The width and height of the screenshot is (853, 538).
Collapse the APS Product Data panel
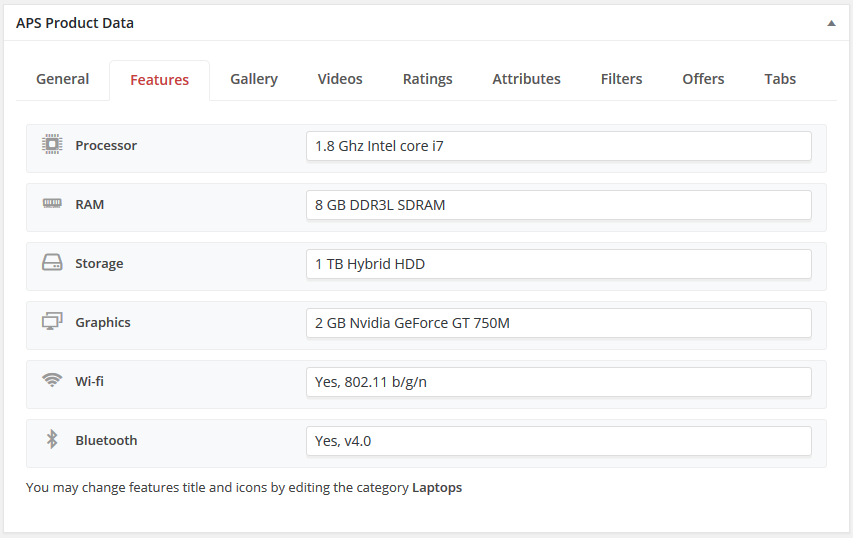[831, 23]
